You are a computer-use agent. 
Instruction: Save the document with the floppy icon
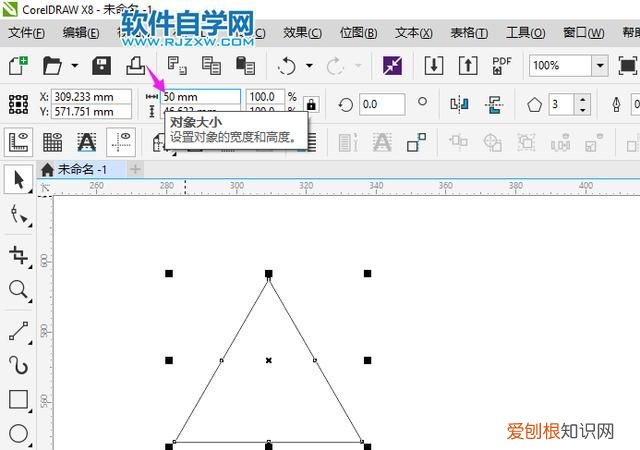[x=101, y=65]
